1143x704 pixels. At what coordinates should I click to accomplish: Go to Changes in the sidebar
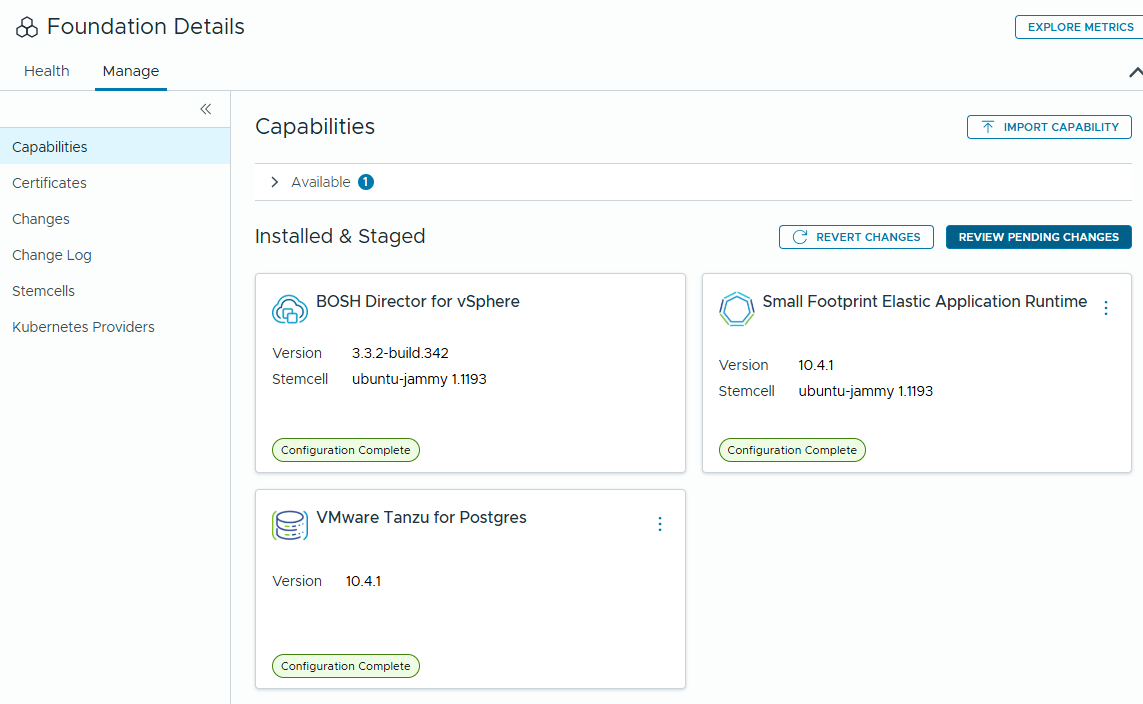pos(115,219)
